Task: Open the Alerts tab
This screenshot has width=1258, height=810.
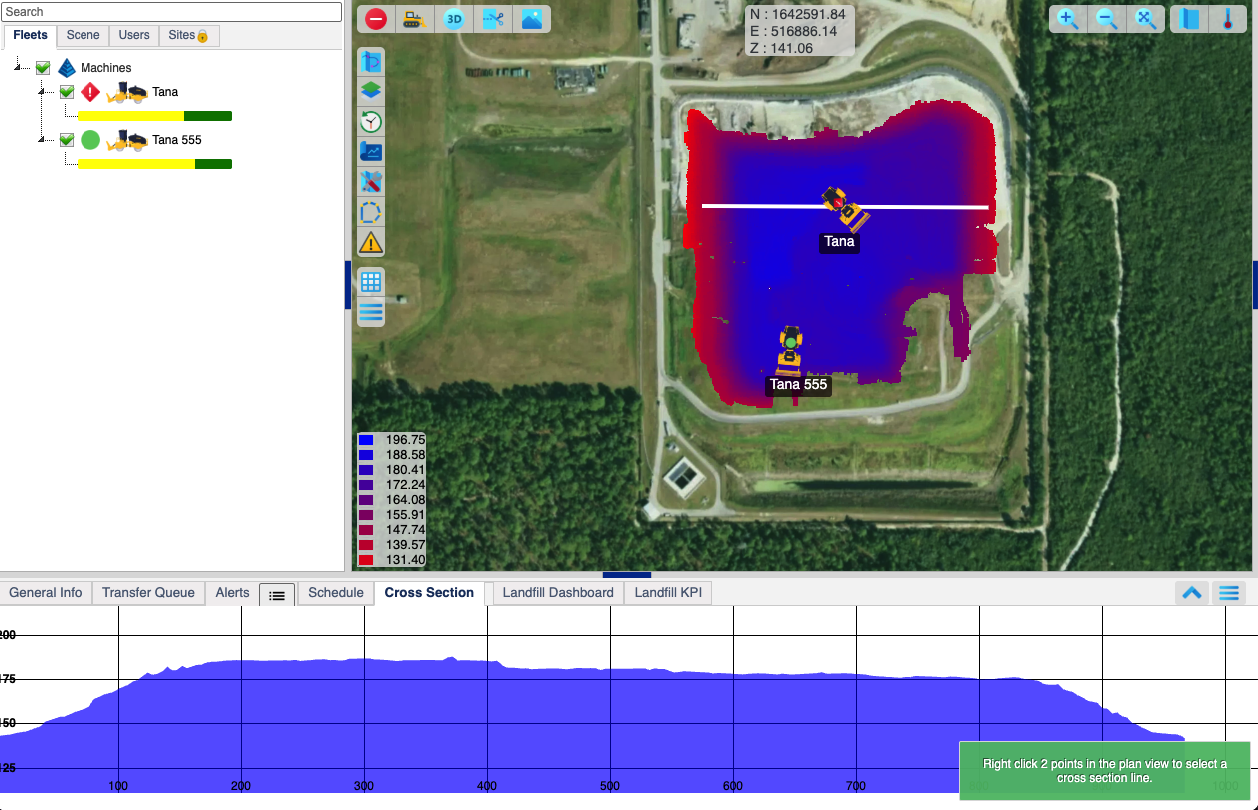Action: pyautogui.click(x=232, y=593)
